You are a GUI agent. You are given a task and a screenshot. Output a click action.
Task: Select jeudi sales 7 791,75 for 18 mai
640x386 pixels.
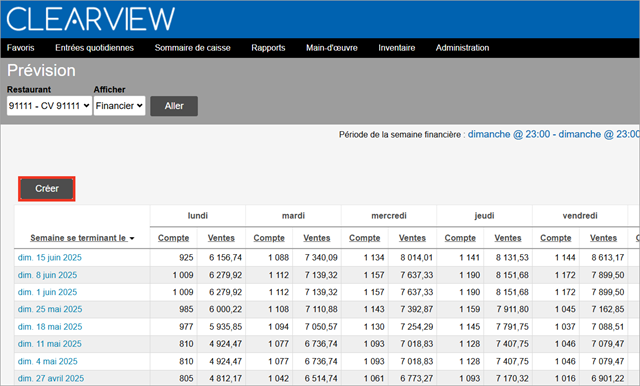(x=512, y=327)
